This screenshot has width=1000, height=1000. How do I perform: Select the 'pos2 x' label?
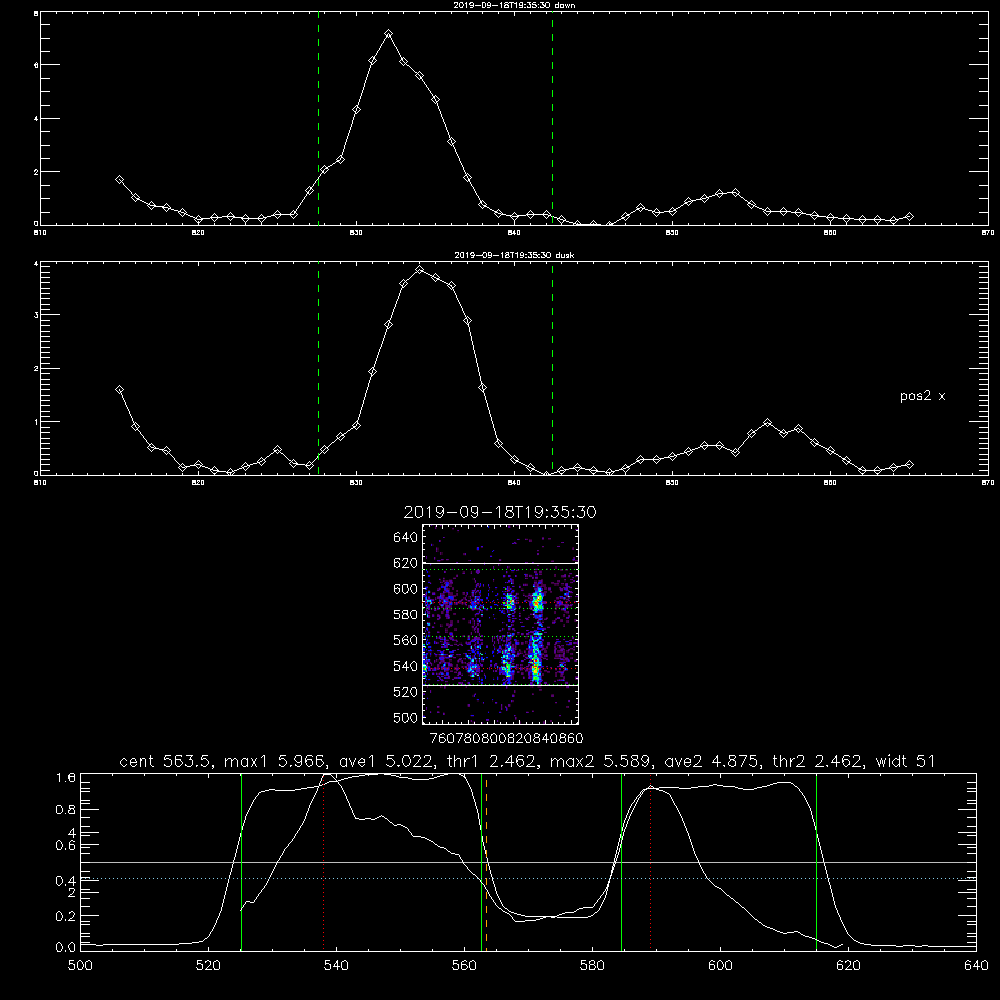tap(922, 396)
